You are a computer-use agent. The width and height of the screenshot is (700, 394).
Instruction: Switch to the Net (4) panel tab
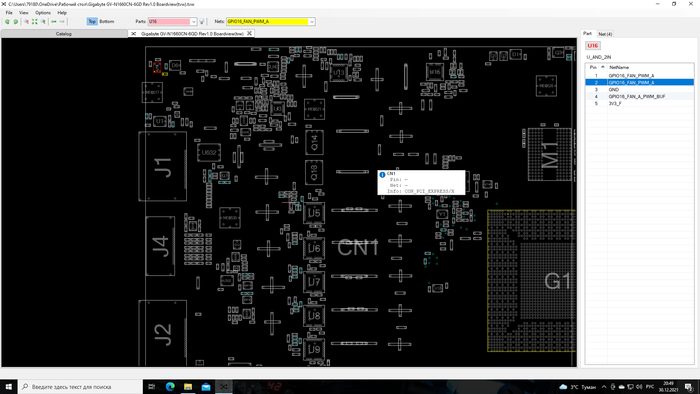[605, 34]
